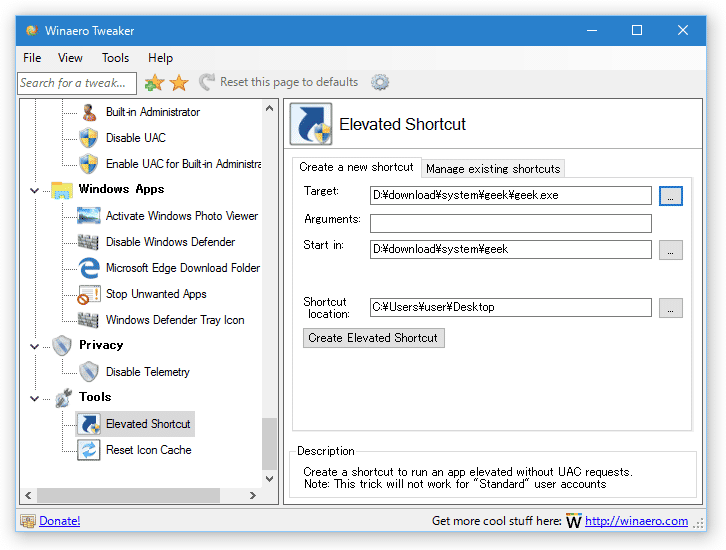This screenshot has height=550, width=726.
Task: Select Built-in Administrator tree item
Action: click(x=153, y=112)
